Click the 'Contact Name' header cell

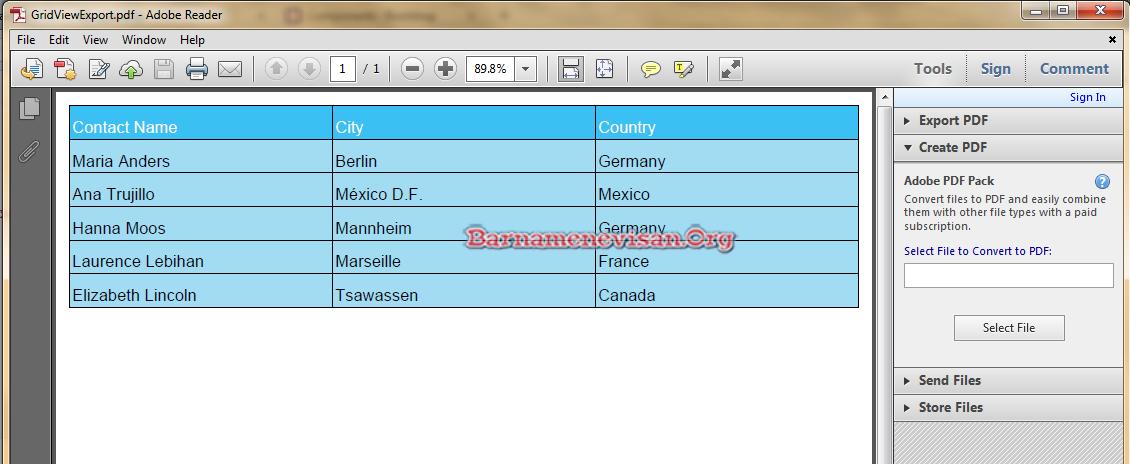[x=200, y=122]
